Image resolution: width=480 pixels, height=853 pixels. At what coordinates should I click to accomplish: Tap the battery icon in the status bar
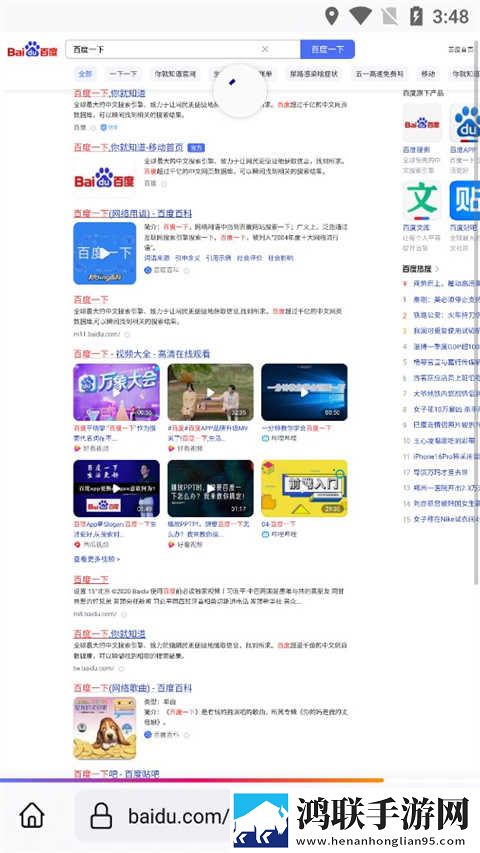(x=416, y=16)
